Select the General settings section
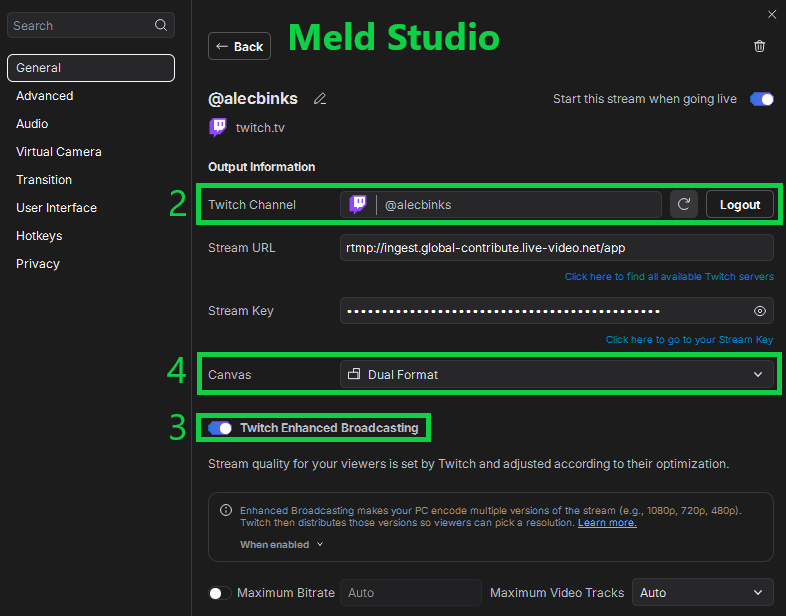 [91, 68]
